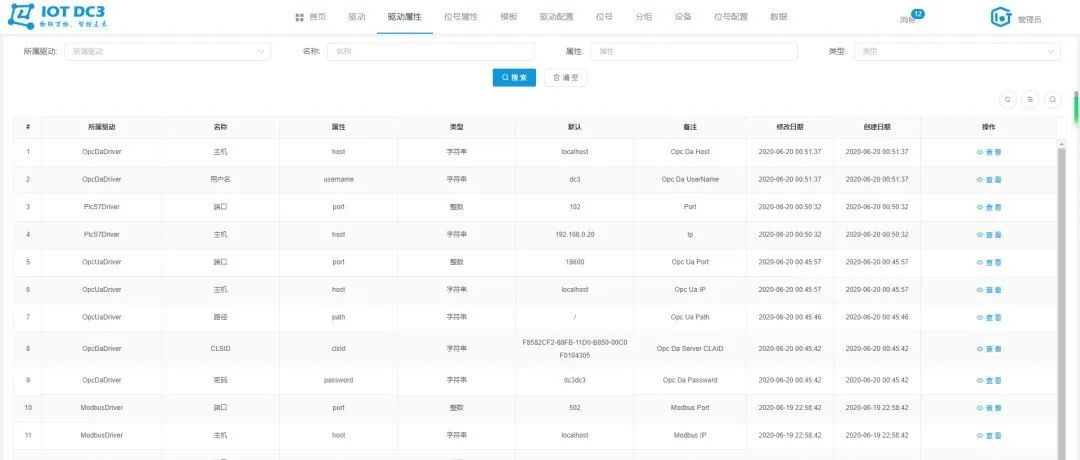1080x460 pixels.
Task: View the Opc Da Server CLAID row
Action: 989,349
